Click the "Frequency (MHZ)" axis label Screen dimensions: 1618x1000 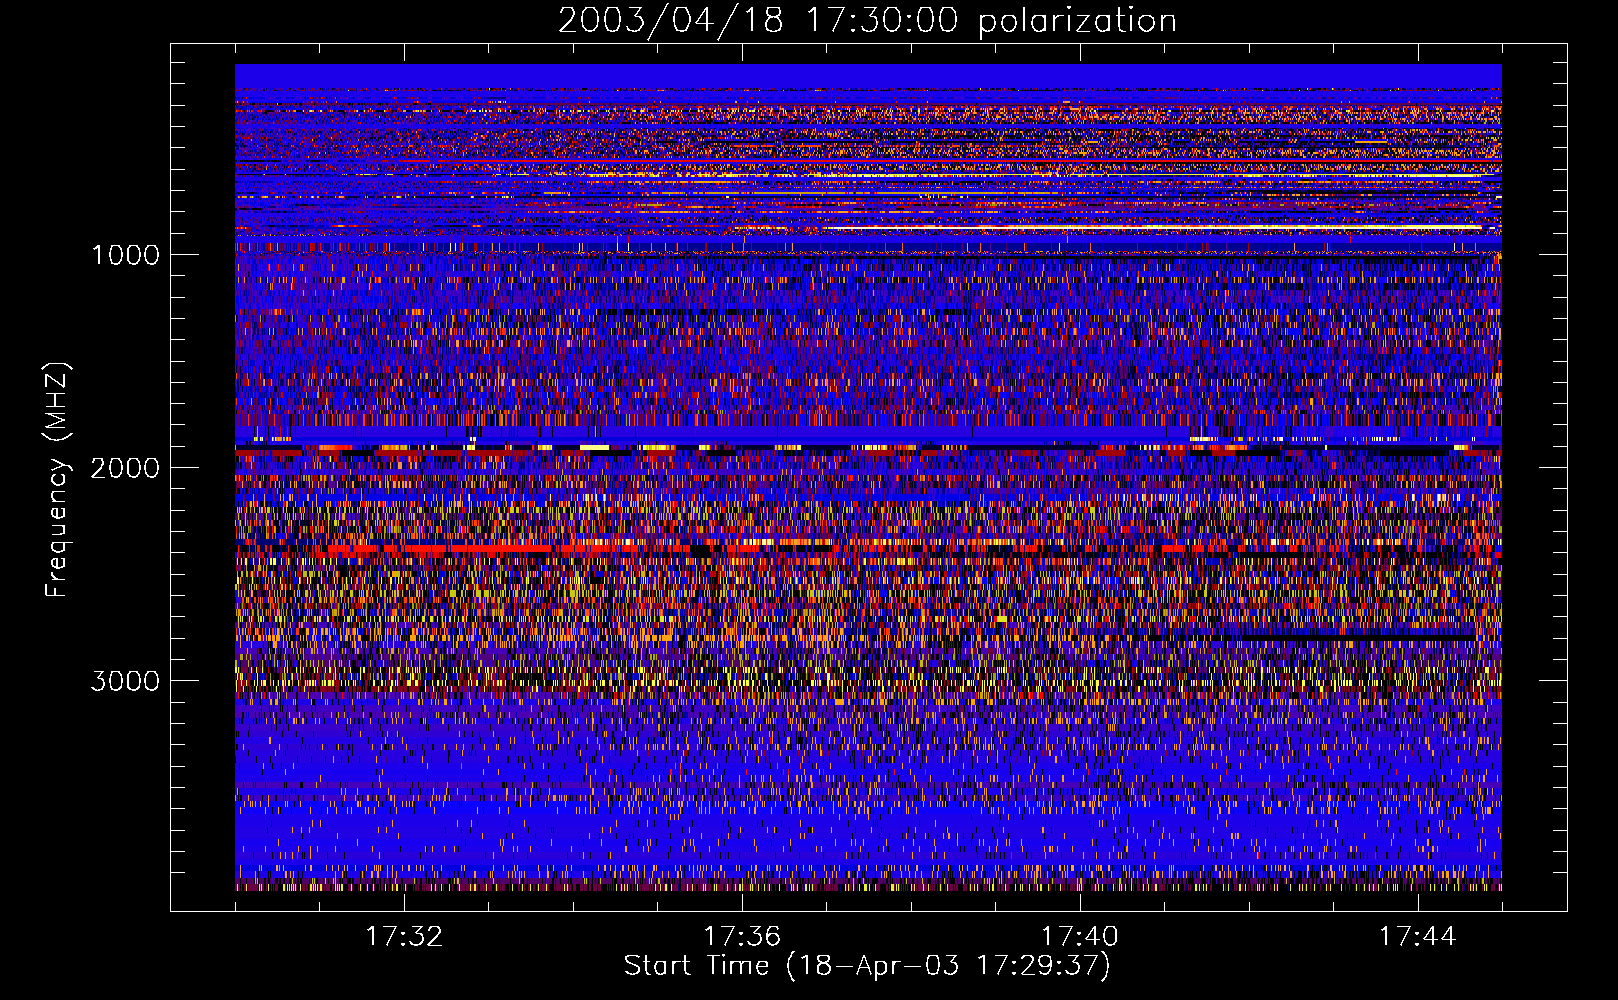(57, 480)
